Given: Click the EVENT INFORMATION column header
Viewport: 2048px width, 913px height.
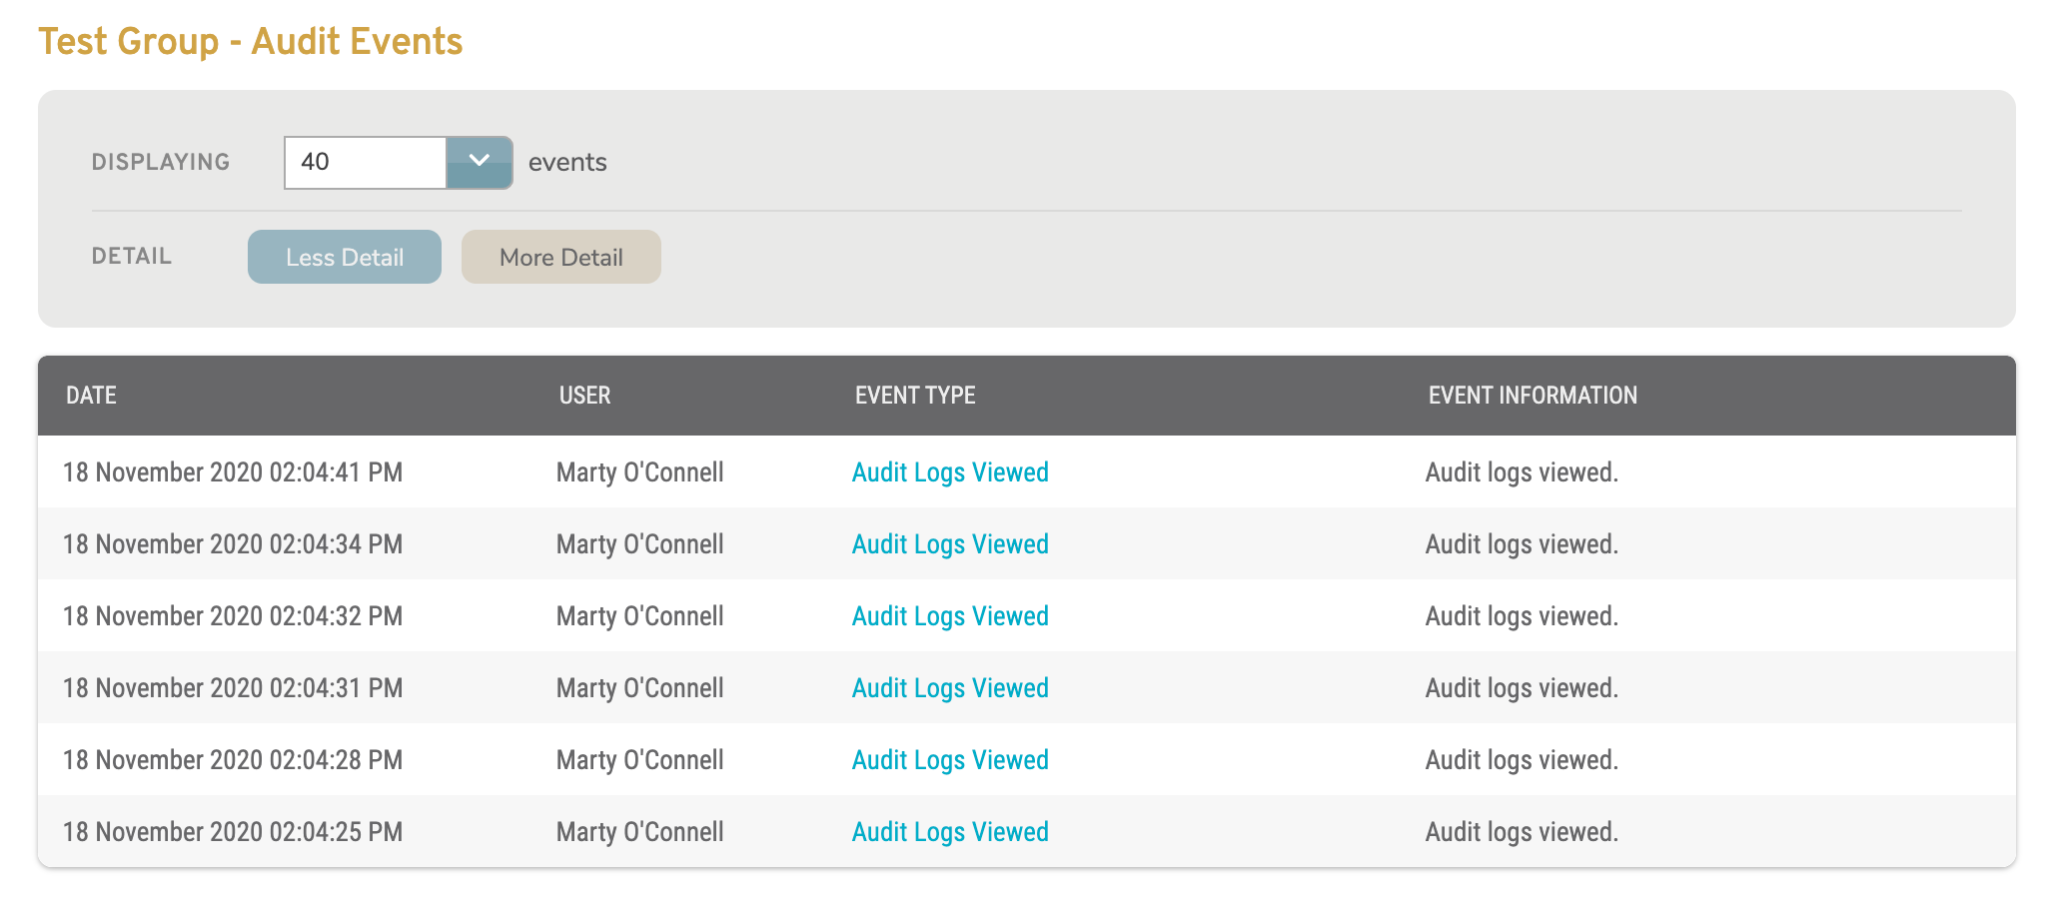Looking at the screenshot, I should coord(1533,395).
